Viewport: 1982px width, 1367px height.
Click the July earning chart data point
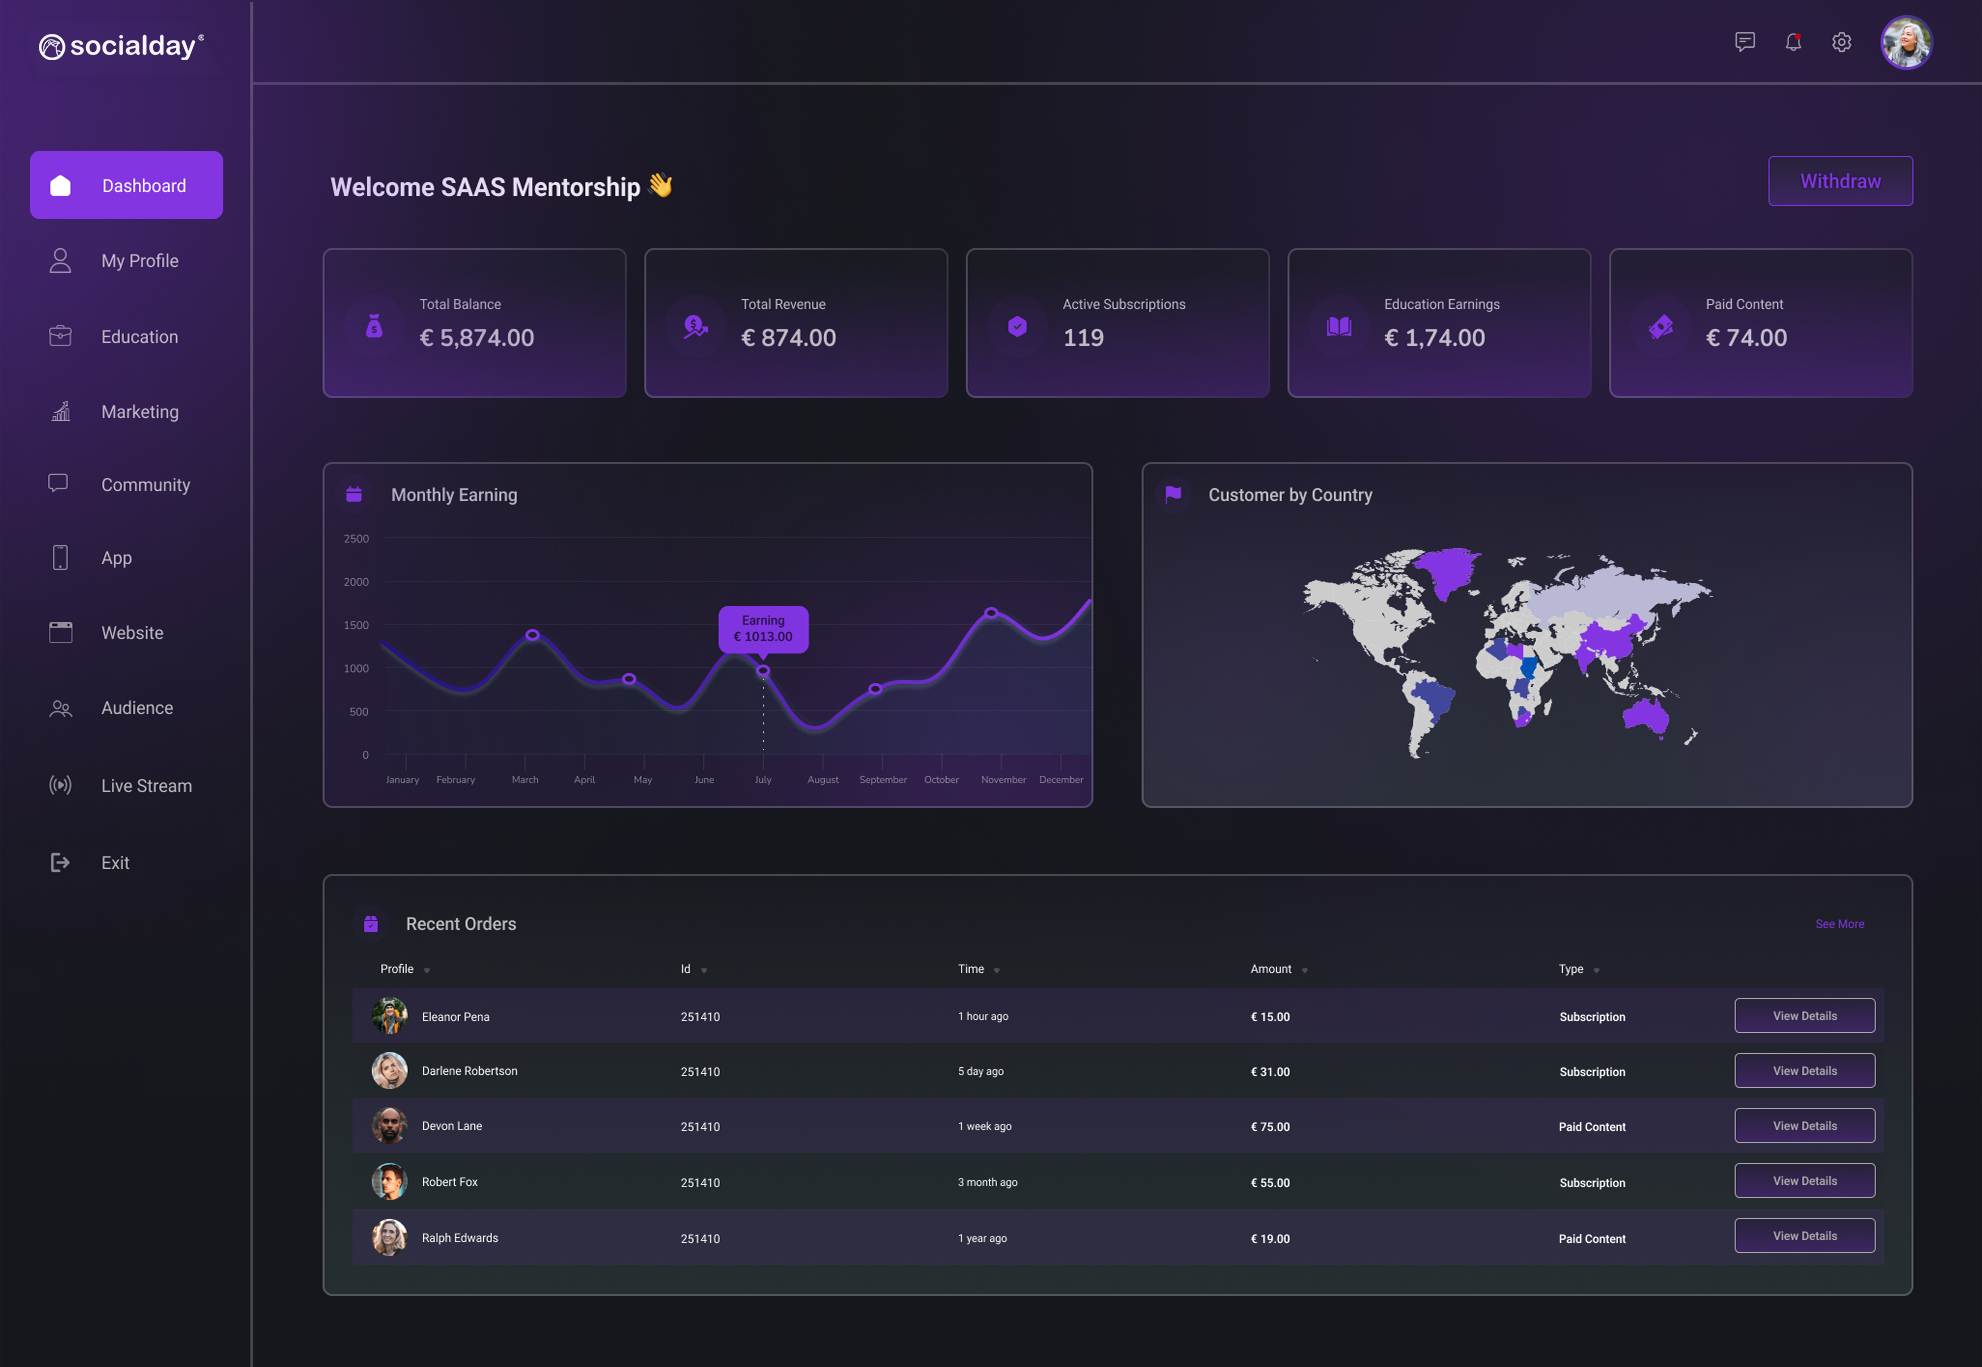(763, 671)
